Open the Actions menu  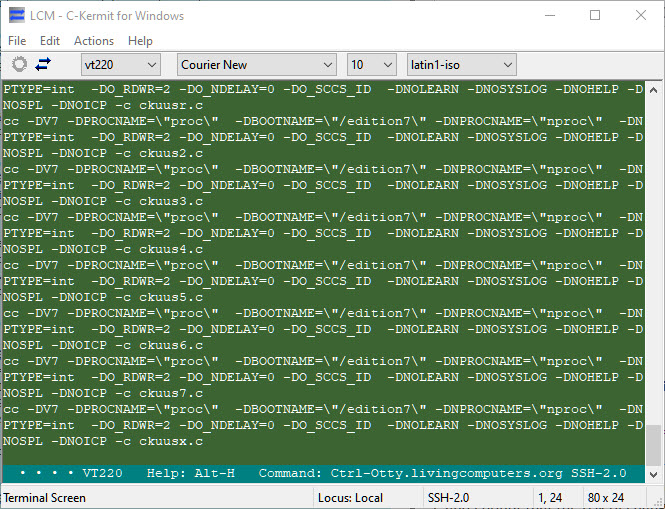coord(94,41)
